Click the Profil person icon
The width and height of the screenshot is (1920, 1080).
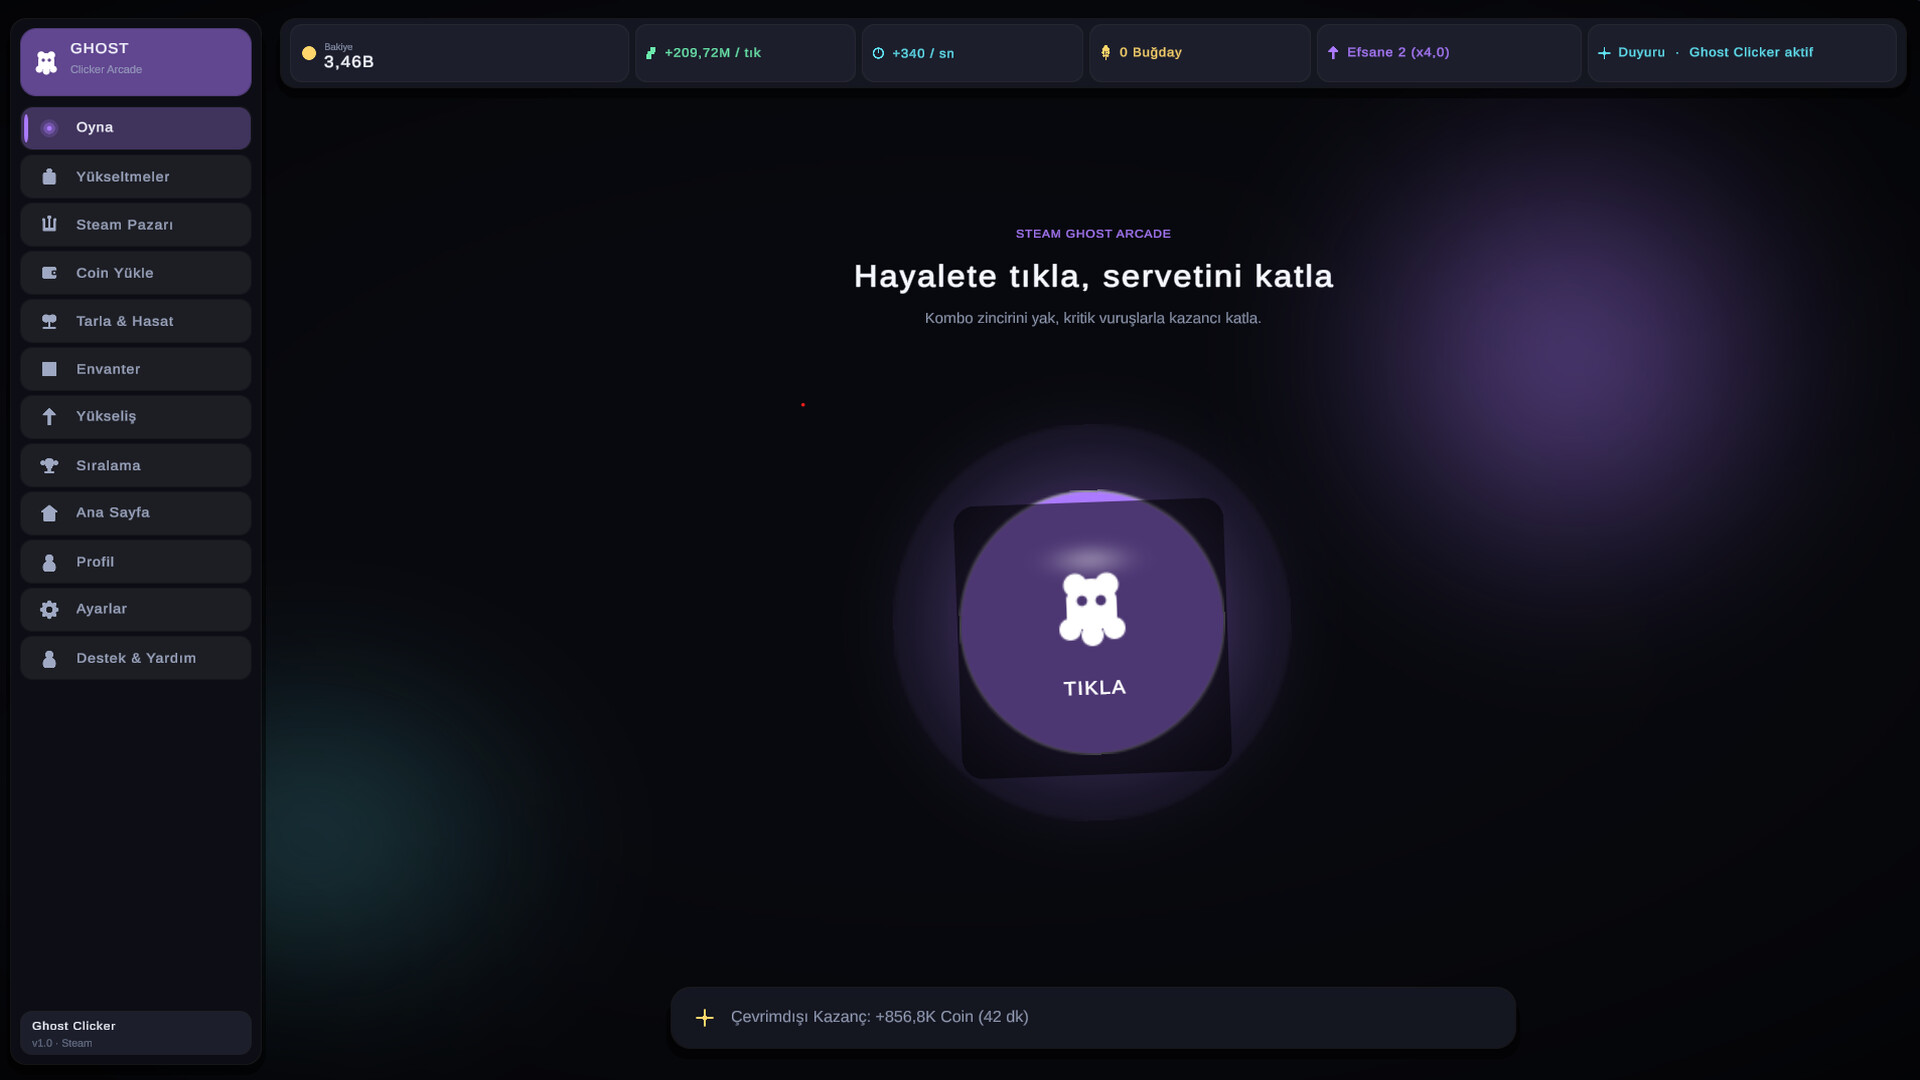pos(49,562)
